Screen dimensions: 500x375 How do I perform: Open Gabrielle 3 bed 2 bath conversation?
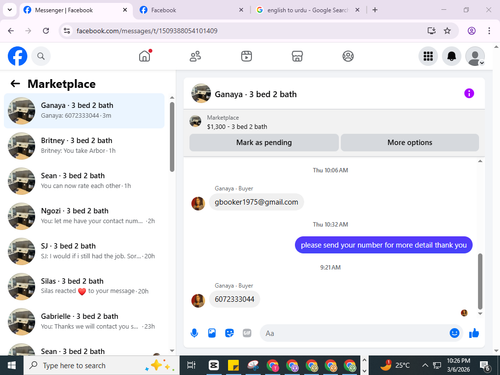click(x=84, y=322)
